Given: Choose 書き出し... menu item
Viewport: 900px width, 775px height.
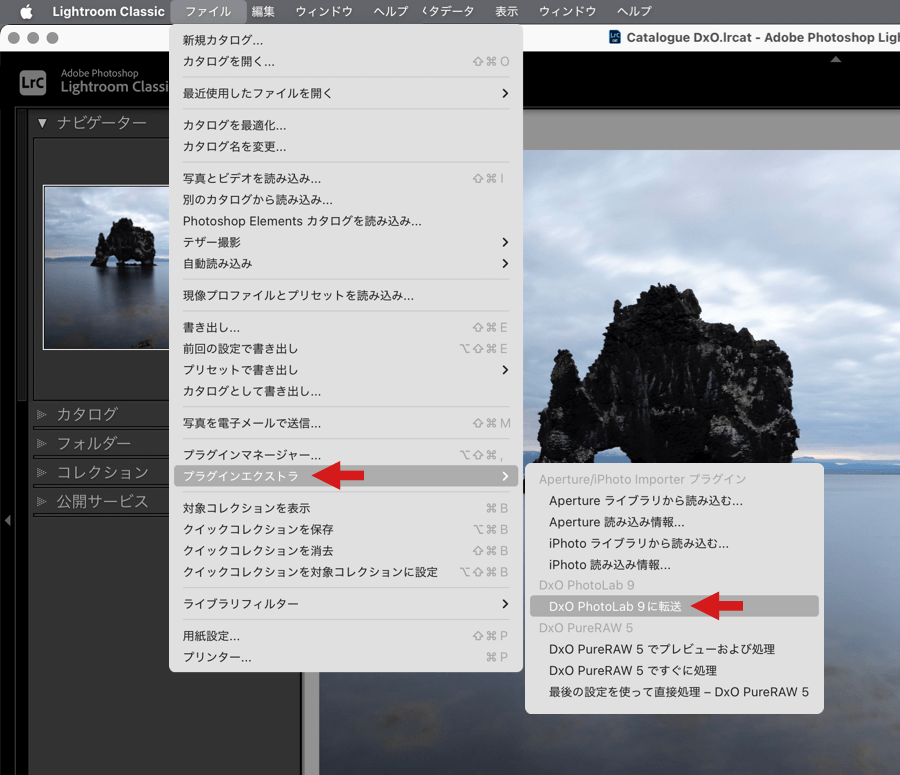Looking at the screenshot, I should (346, 327).
